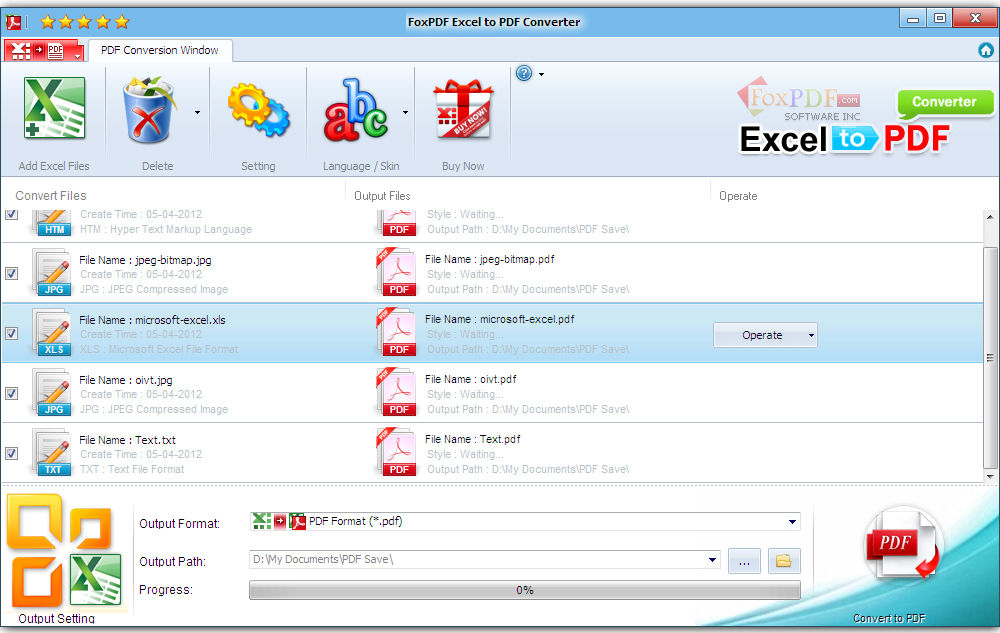Open output folder with yellow folder icon

(x=784, y=561)
